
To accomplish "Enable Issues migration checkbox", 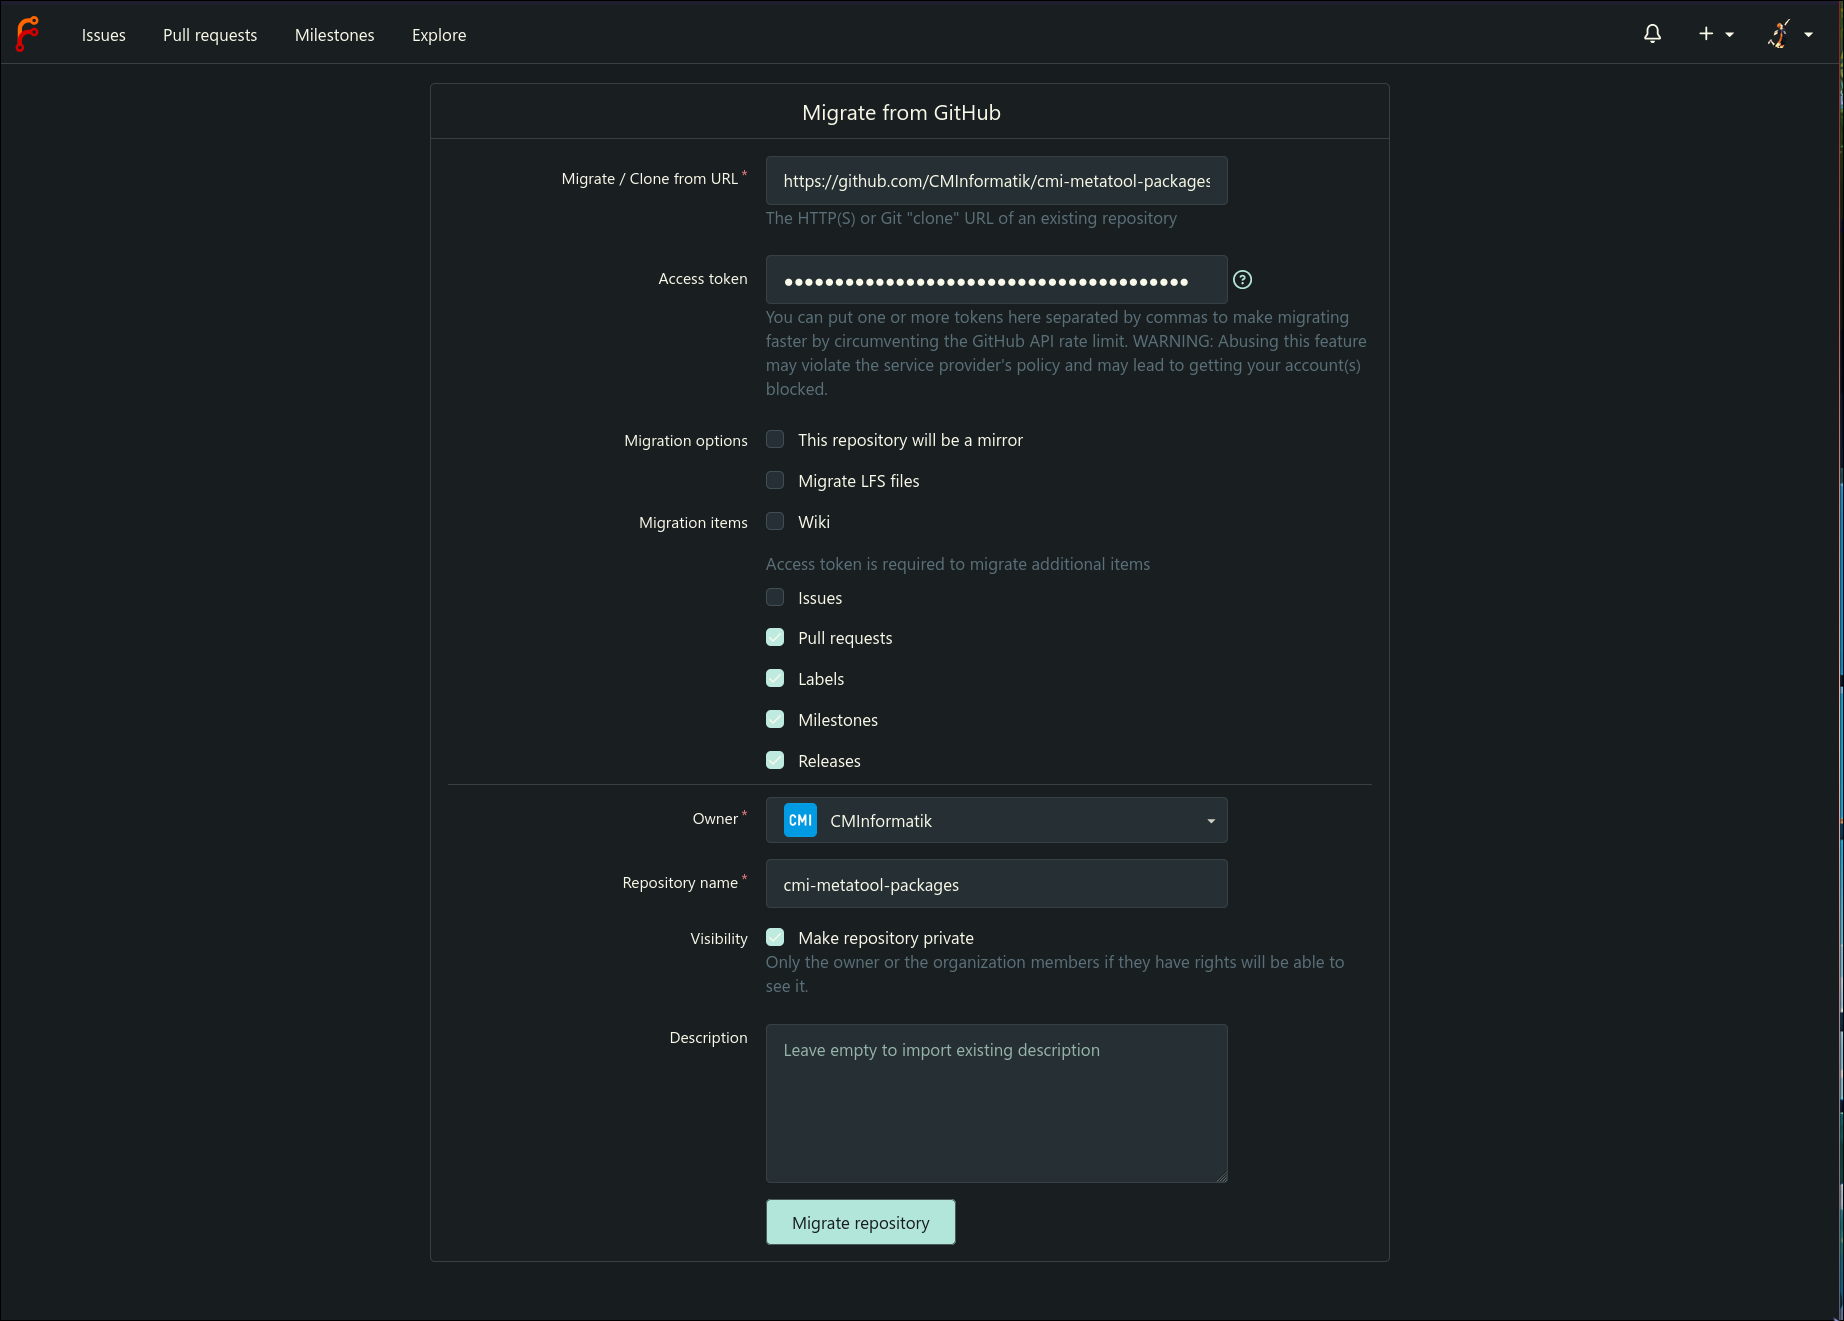I will point(775,597).
